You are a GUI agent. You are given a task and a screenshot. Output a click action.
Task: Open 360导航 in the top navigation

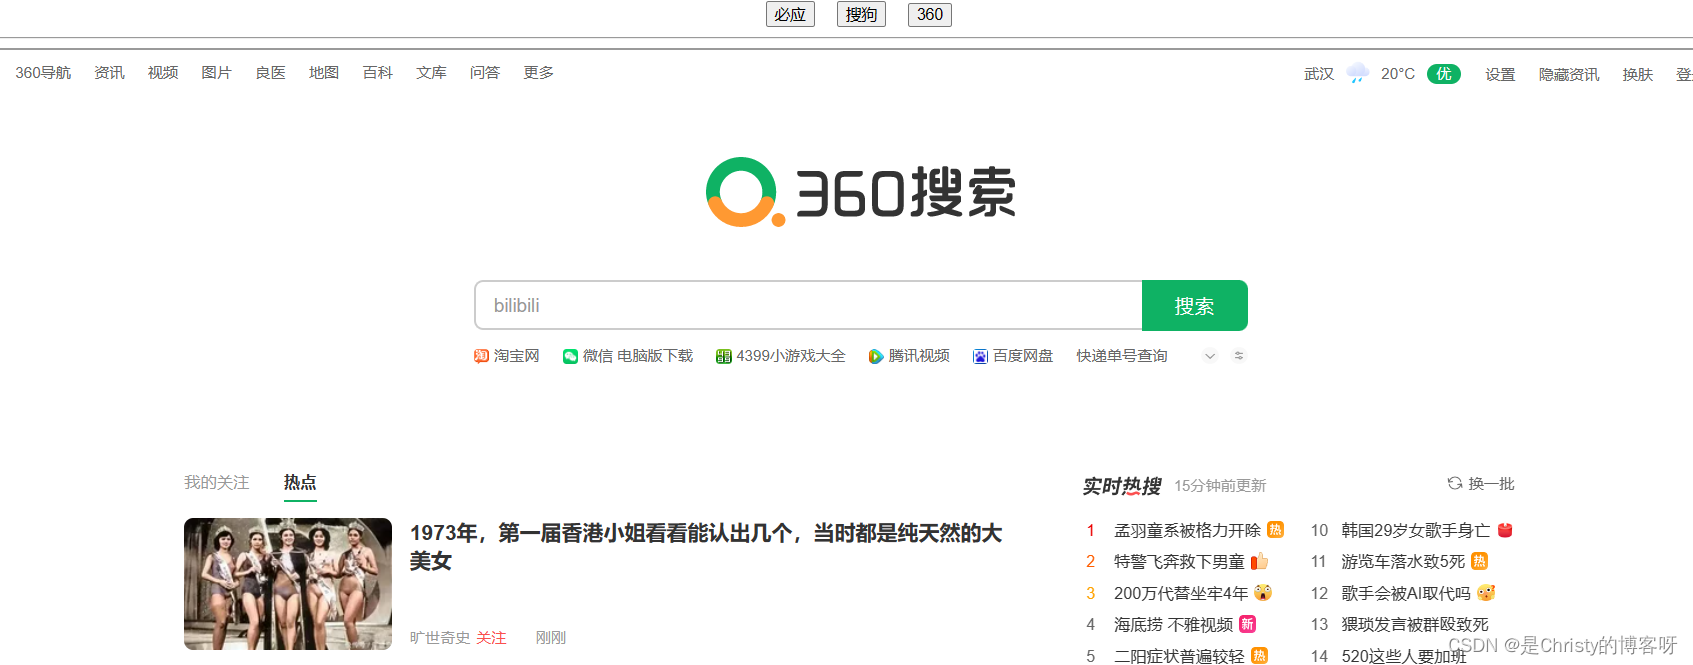coord(43,73)
